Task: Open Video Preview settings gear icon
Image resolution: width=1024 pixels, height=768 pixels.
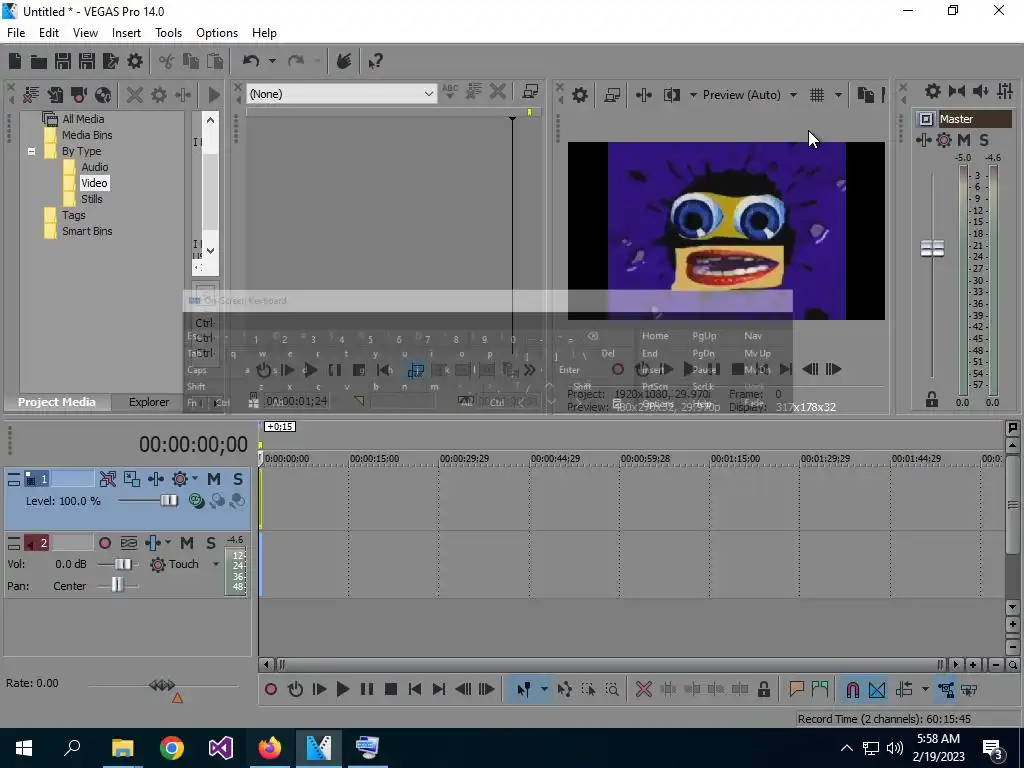Action: coord(579,95)
